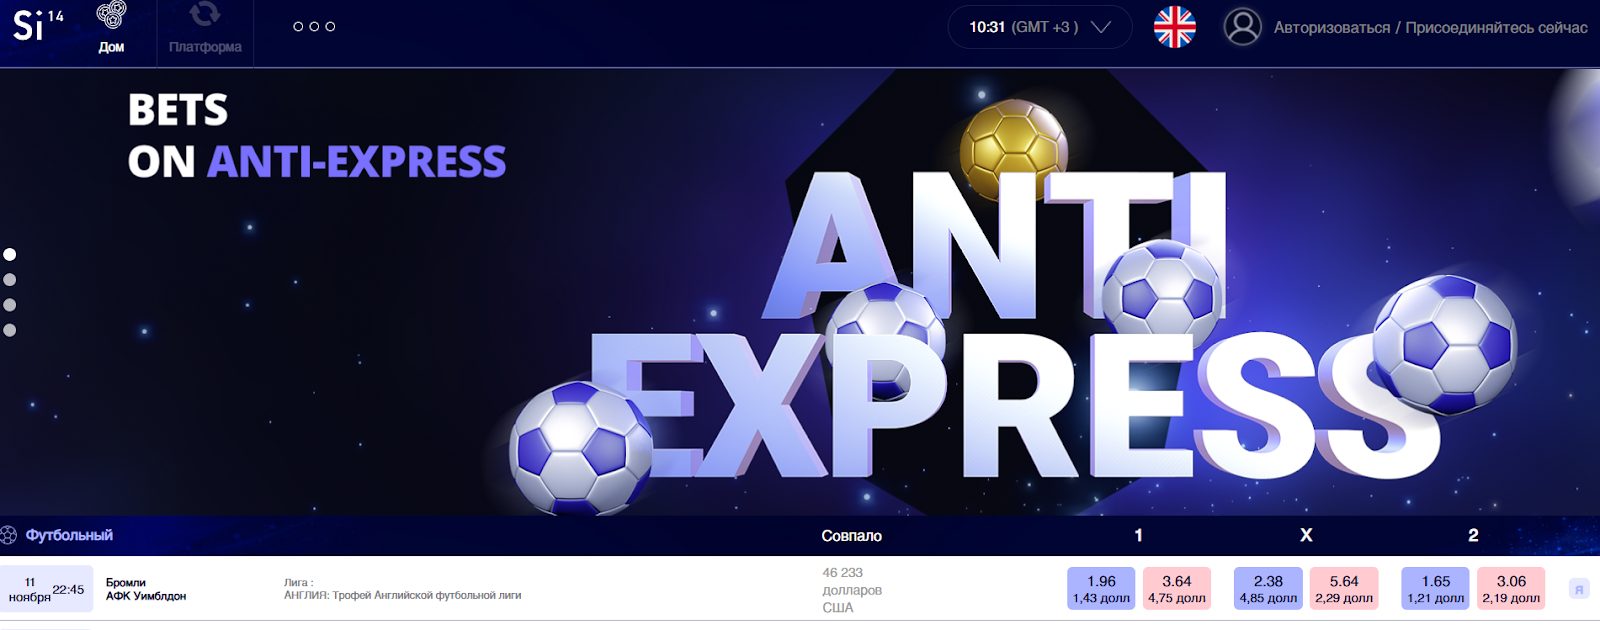Pick the pink 3.64 anti-express odds
The image size is (1600, 630).
tap(1177, 589)
